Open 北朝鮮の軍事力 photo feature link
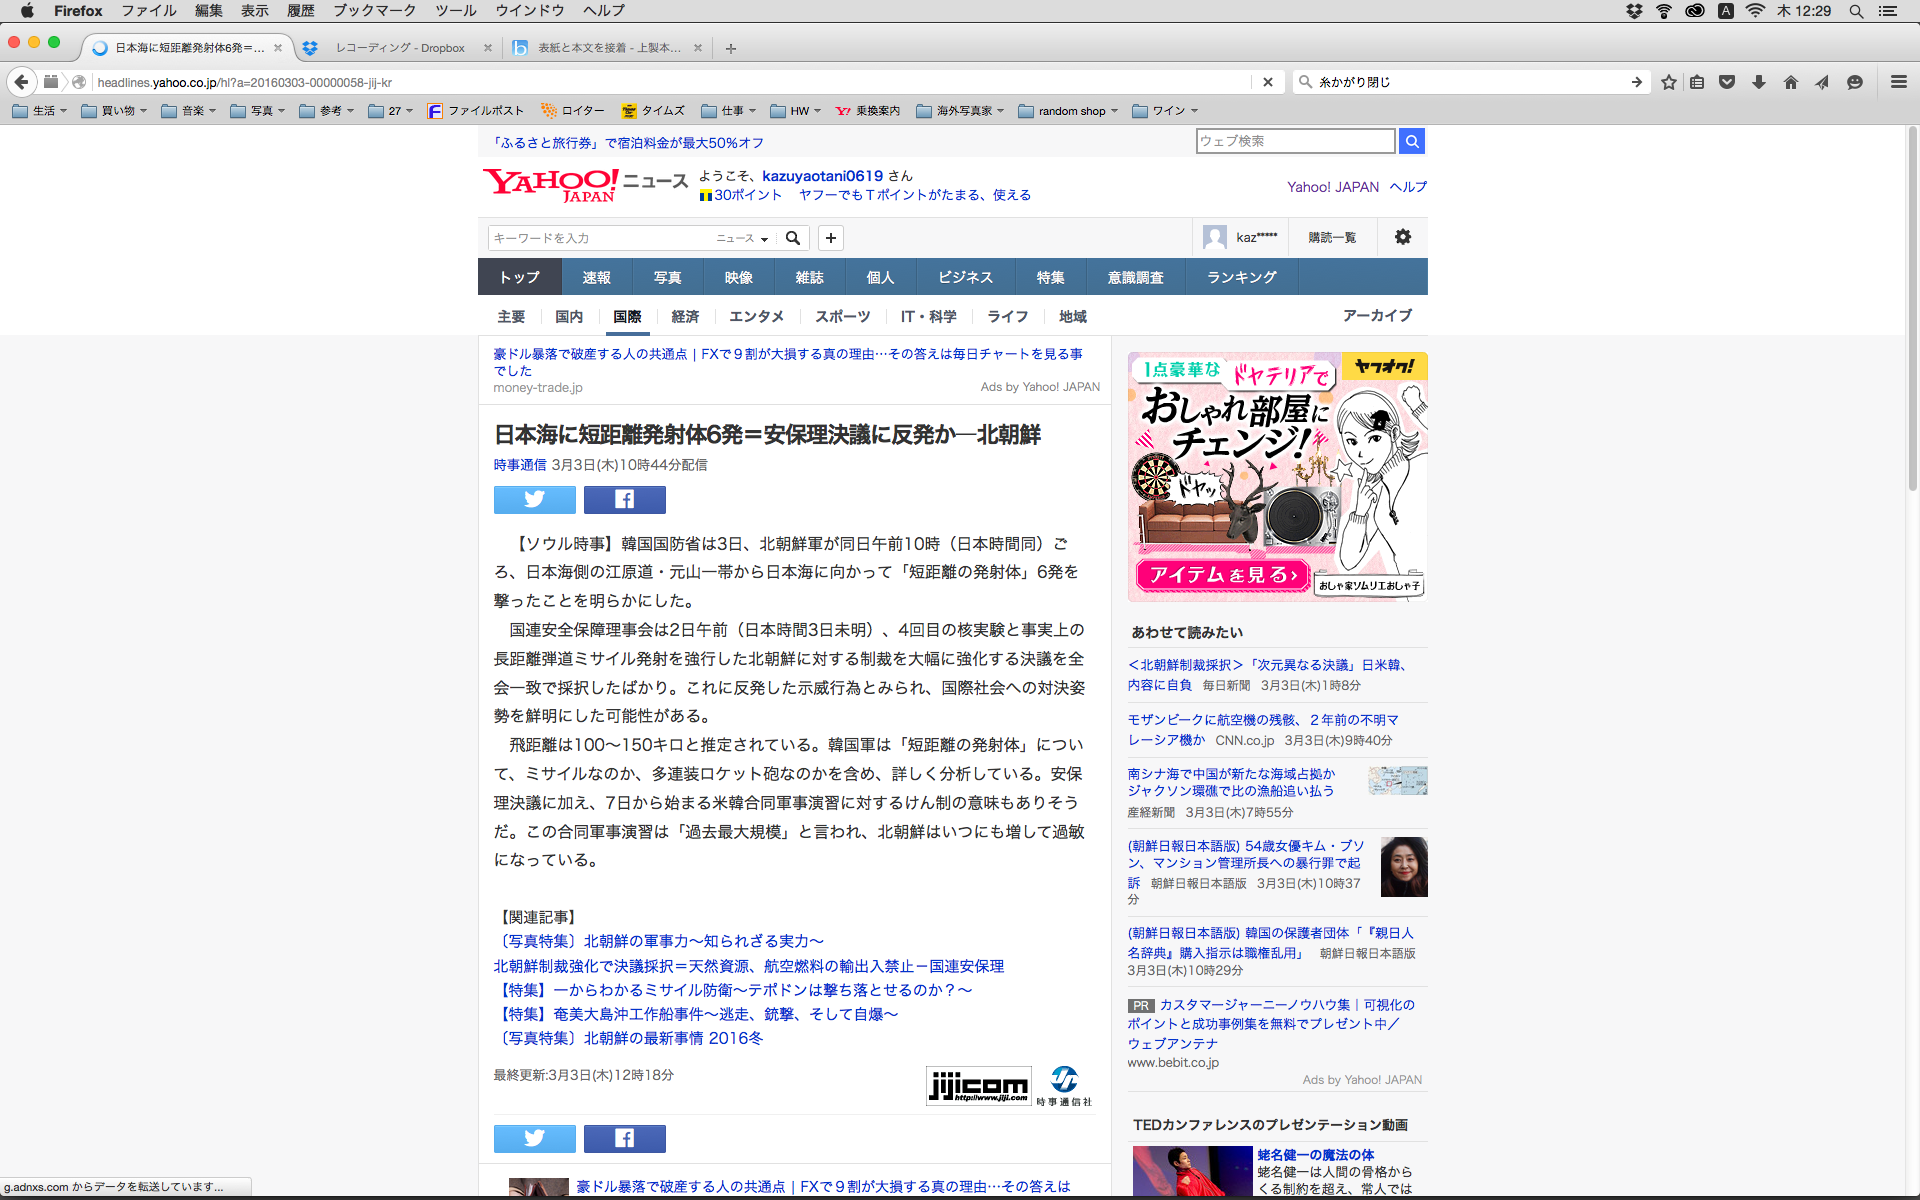 (660, 941)
